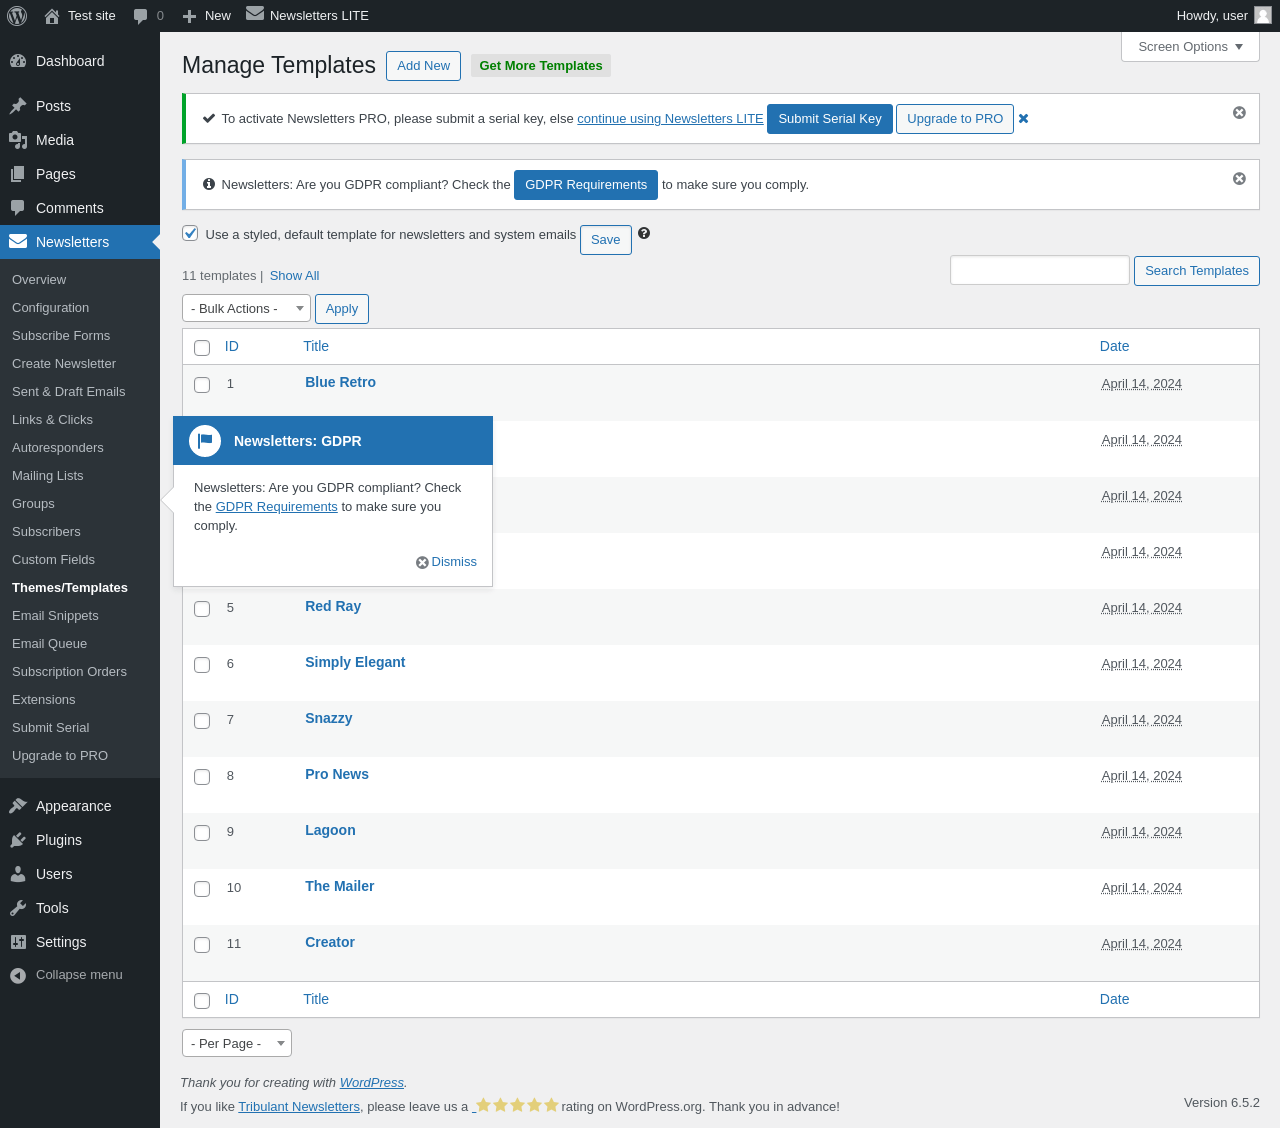
Task: Click the Submit Serial Key button
Action: pyautogui.click(x=829, y=119)
